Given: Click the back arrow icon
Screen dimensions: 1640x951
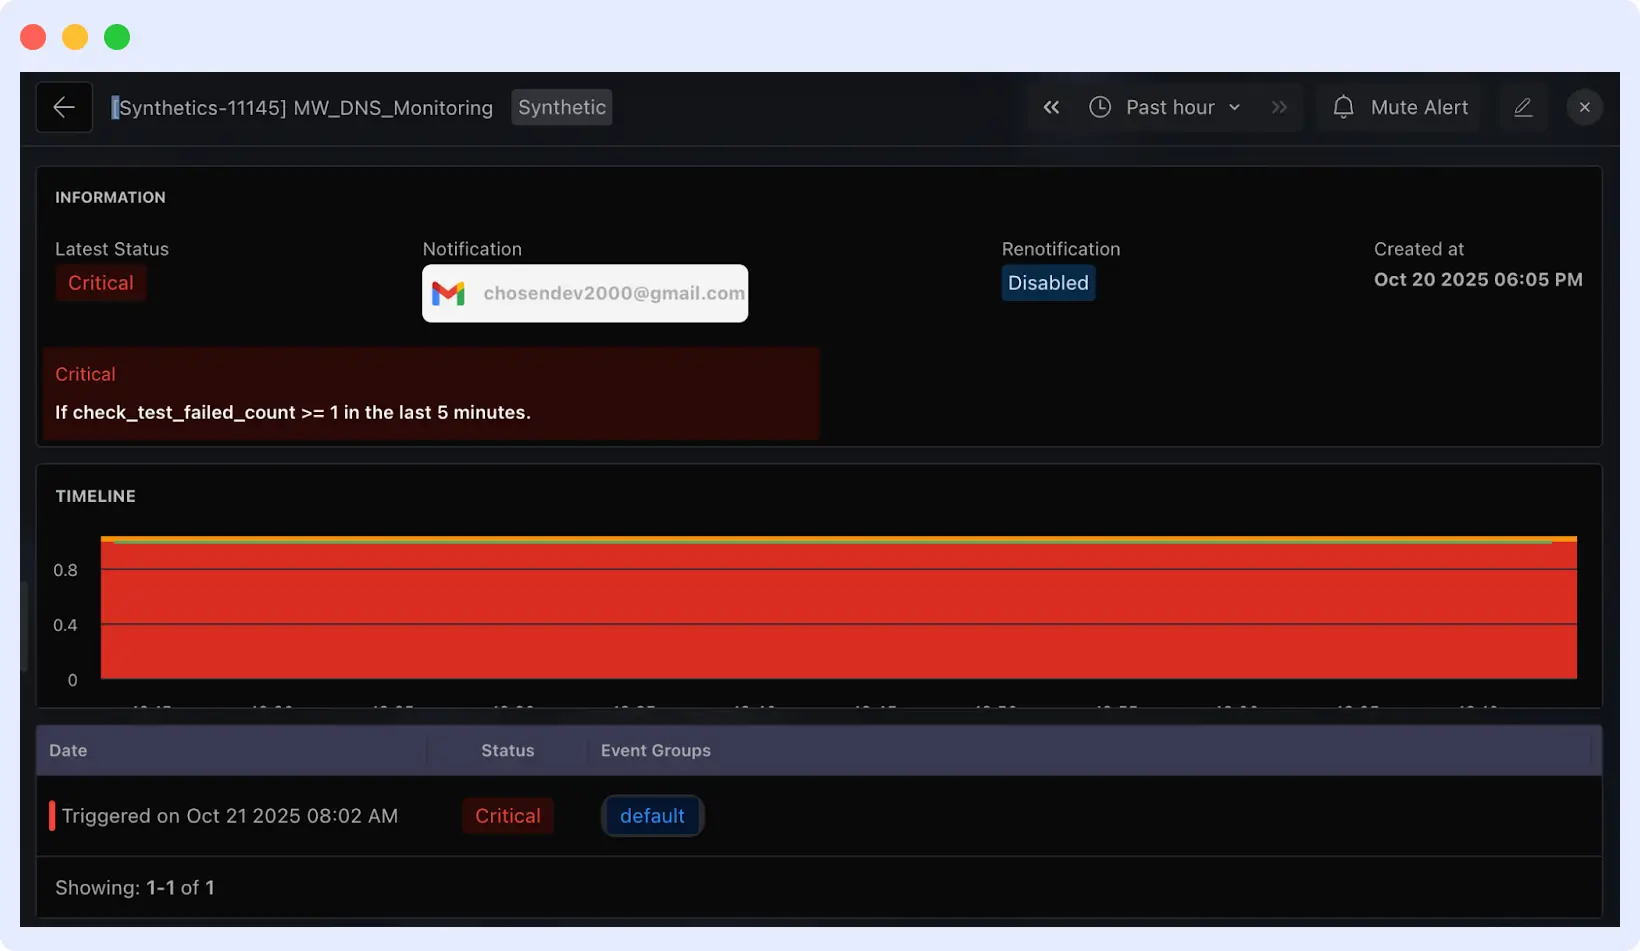Looking at the screenshot, I should click(63, 107).
